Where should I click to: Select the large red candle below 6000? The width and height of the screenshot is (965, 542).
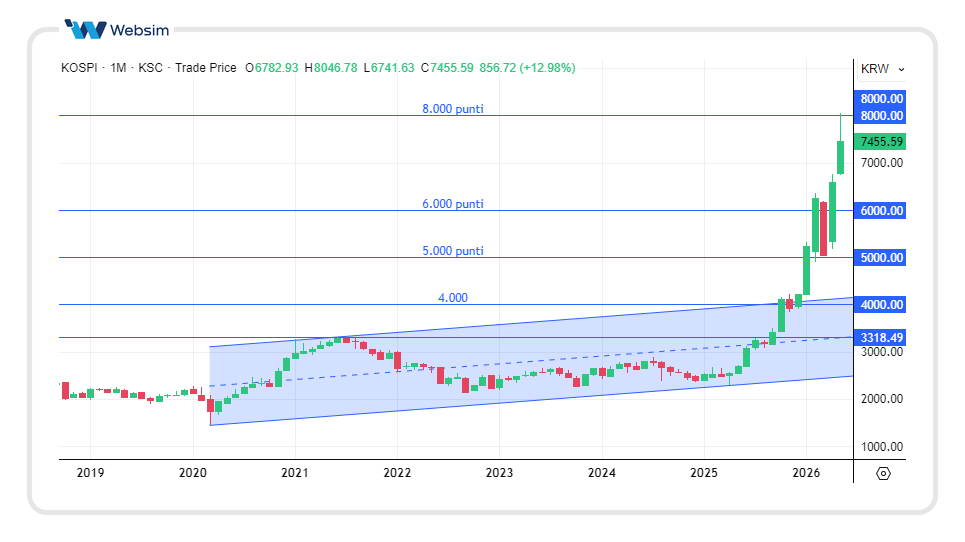click(x=823, y=228)
